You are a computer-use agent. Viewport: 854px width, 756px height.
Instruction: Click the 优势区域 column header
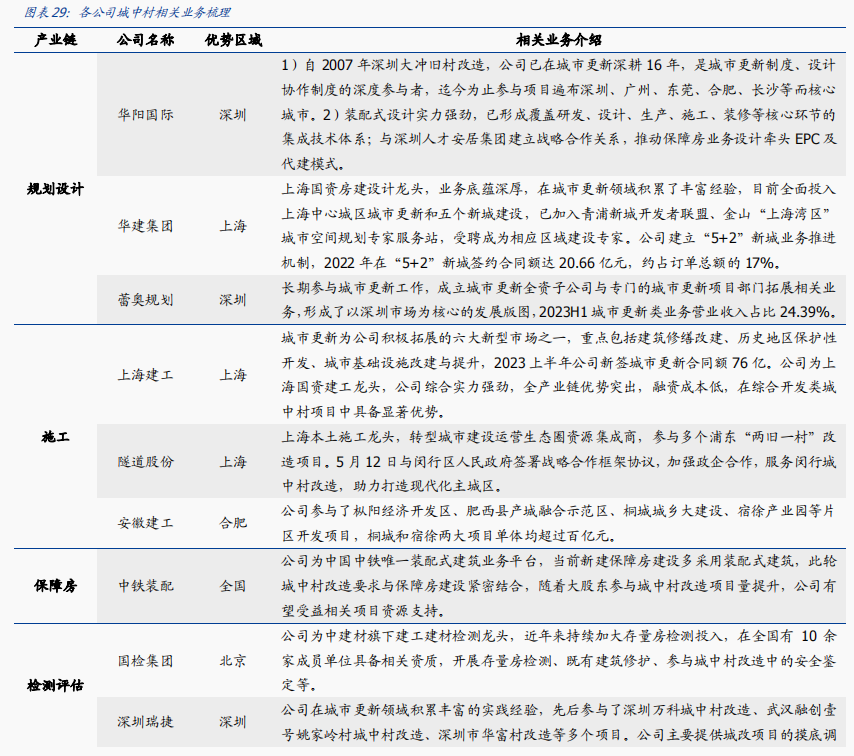233,40
